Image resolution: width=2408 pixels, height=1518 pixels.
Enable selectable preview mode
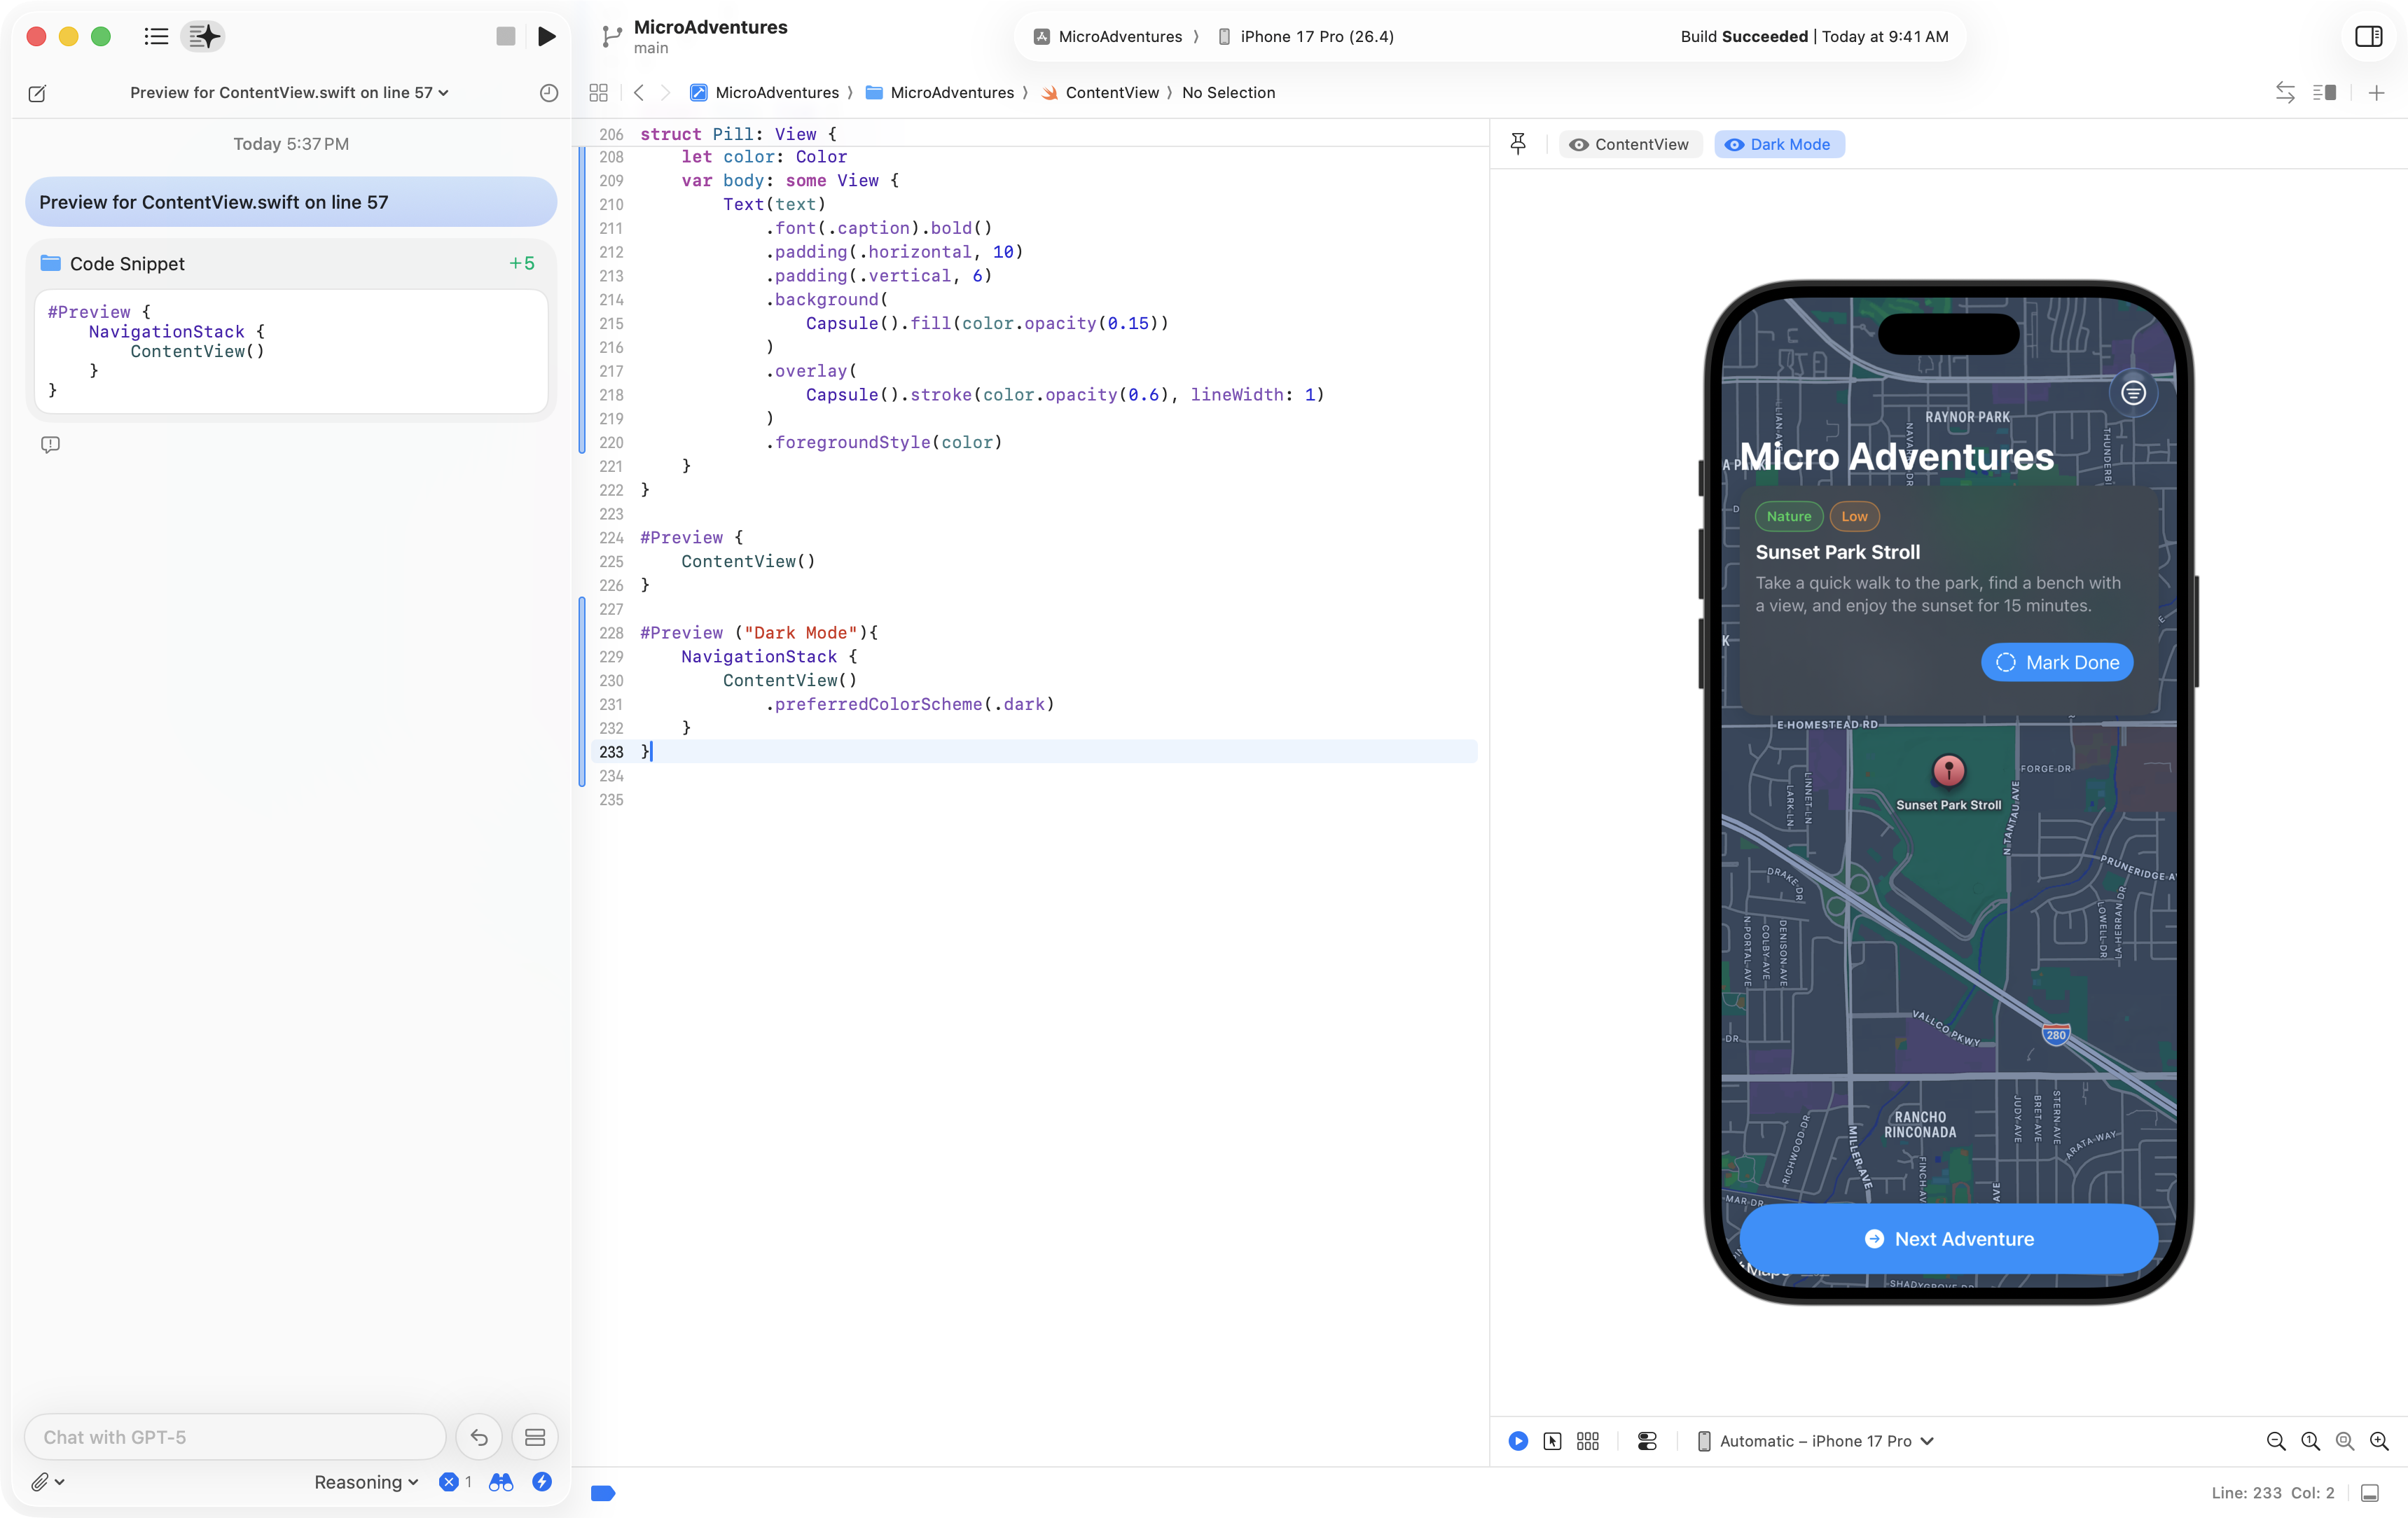click(1552, 1441)
